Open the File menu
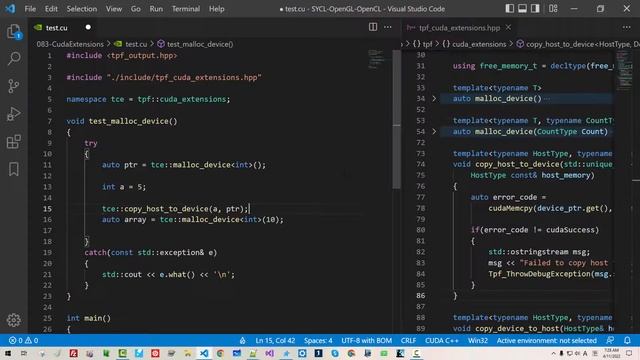640x360 pixels. click(30, 9)
